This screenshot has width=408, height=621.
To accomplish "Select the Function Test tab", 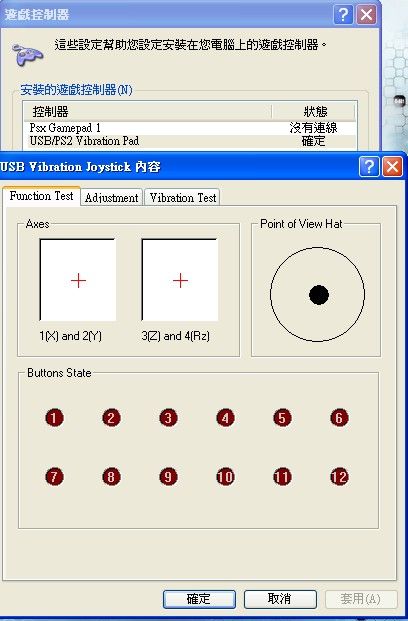I will [x=41, y=196].
